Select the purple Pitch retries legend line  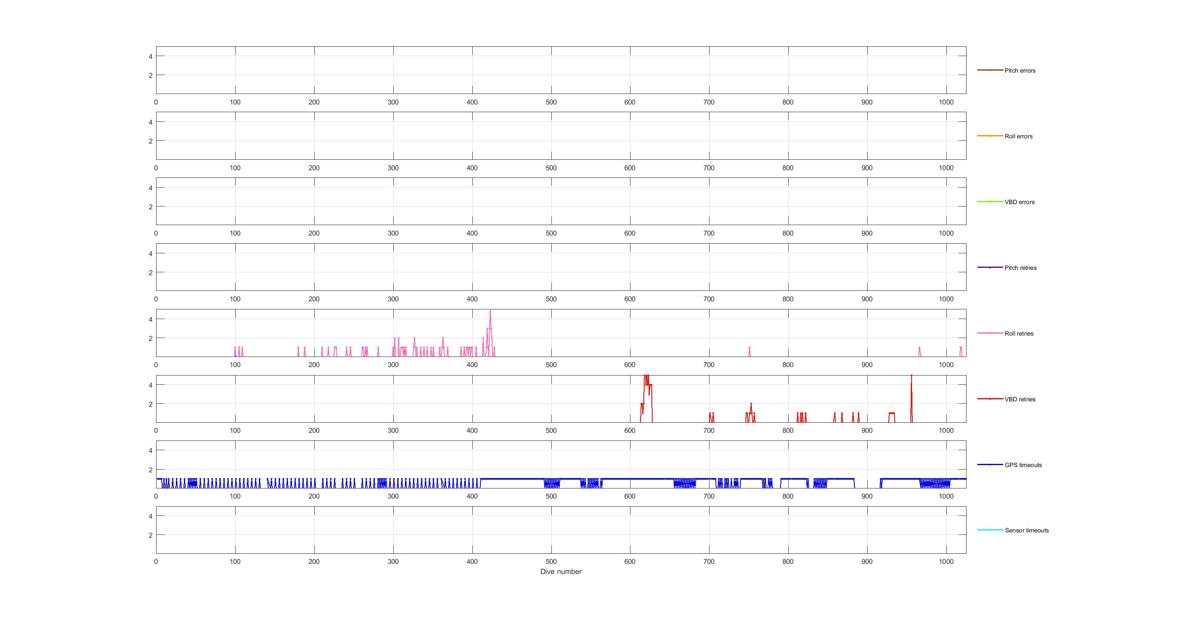(x=989, y=268)
